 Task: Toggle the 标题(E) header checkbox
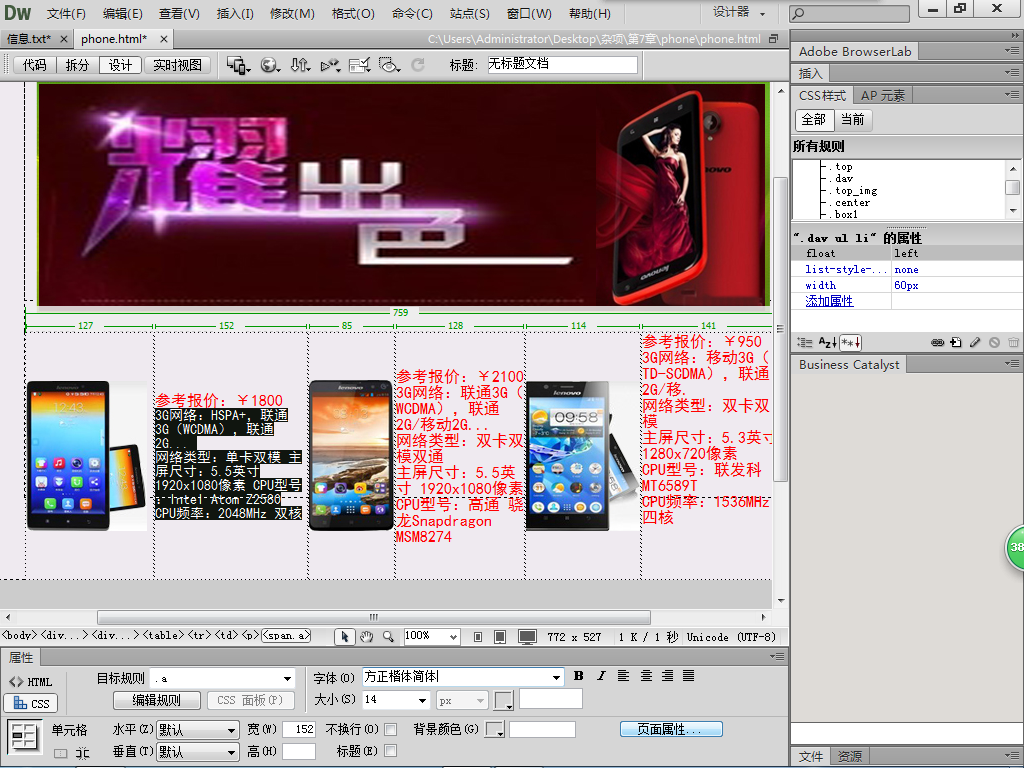[391, 751]
